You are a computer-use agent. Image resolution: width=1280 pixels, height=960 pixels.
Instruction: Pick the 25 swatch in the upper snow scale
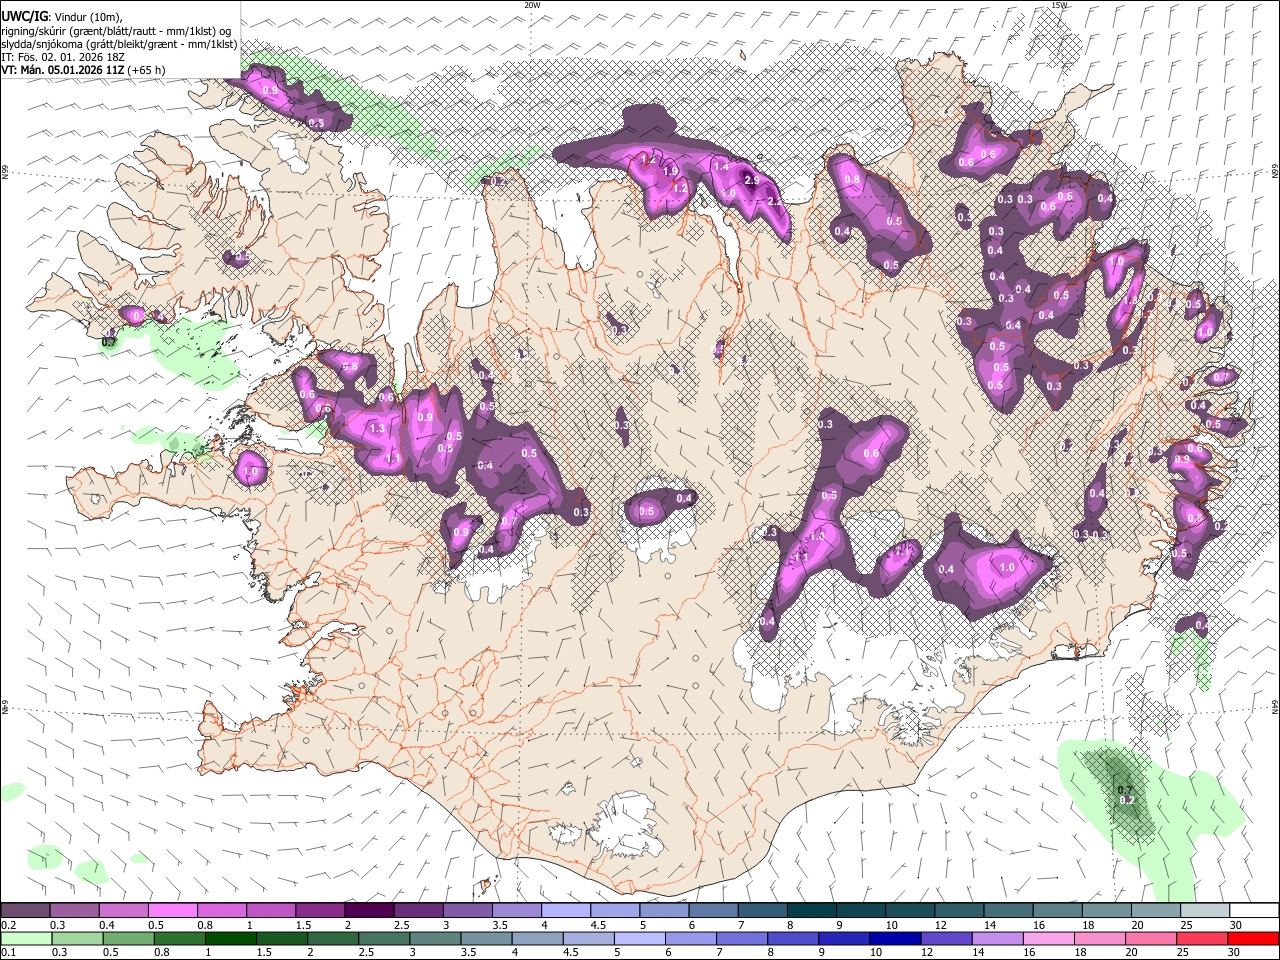coord(1205,911)
